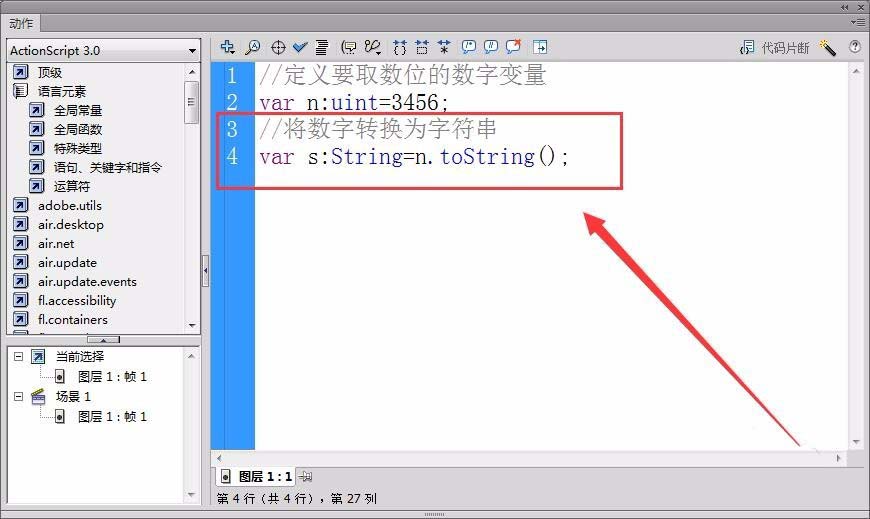Code editor scroll down arrow
Screen dimensions: 870x519
856,442
